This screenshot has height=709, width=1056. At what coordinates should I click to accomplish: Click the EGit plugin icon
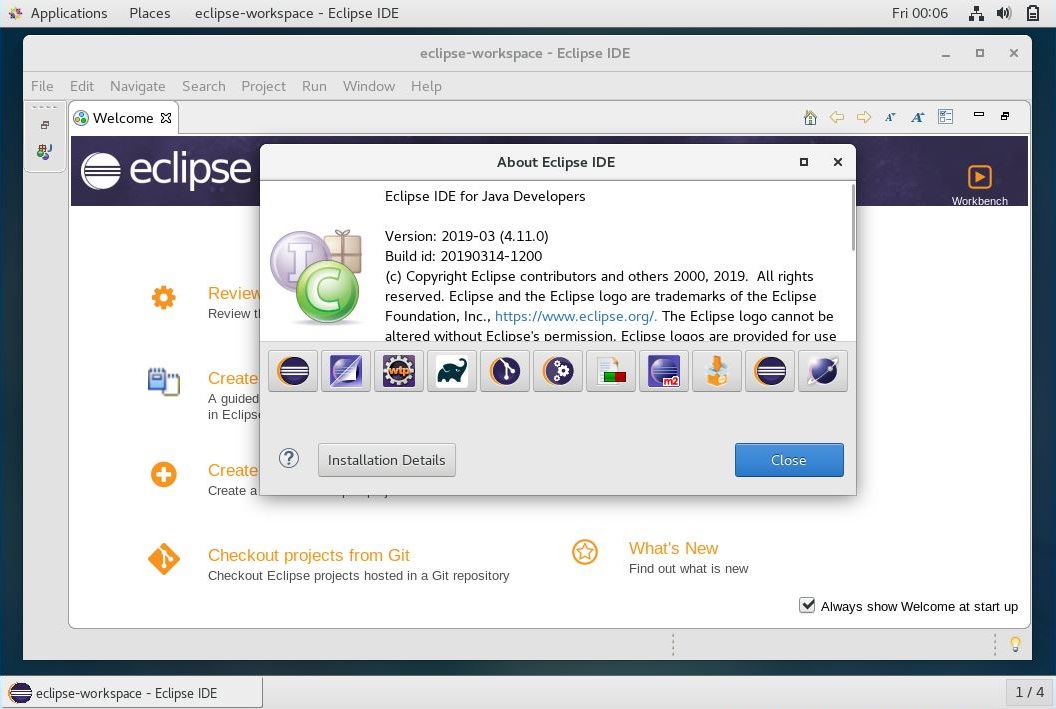point(504,370)
